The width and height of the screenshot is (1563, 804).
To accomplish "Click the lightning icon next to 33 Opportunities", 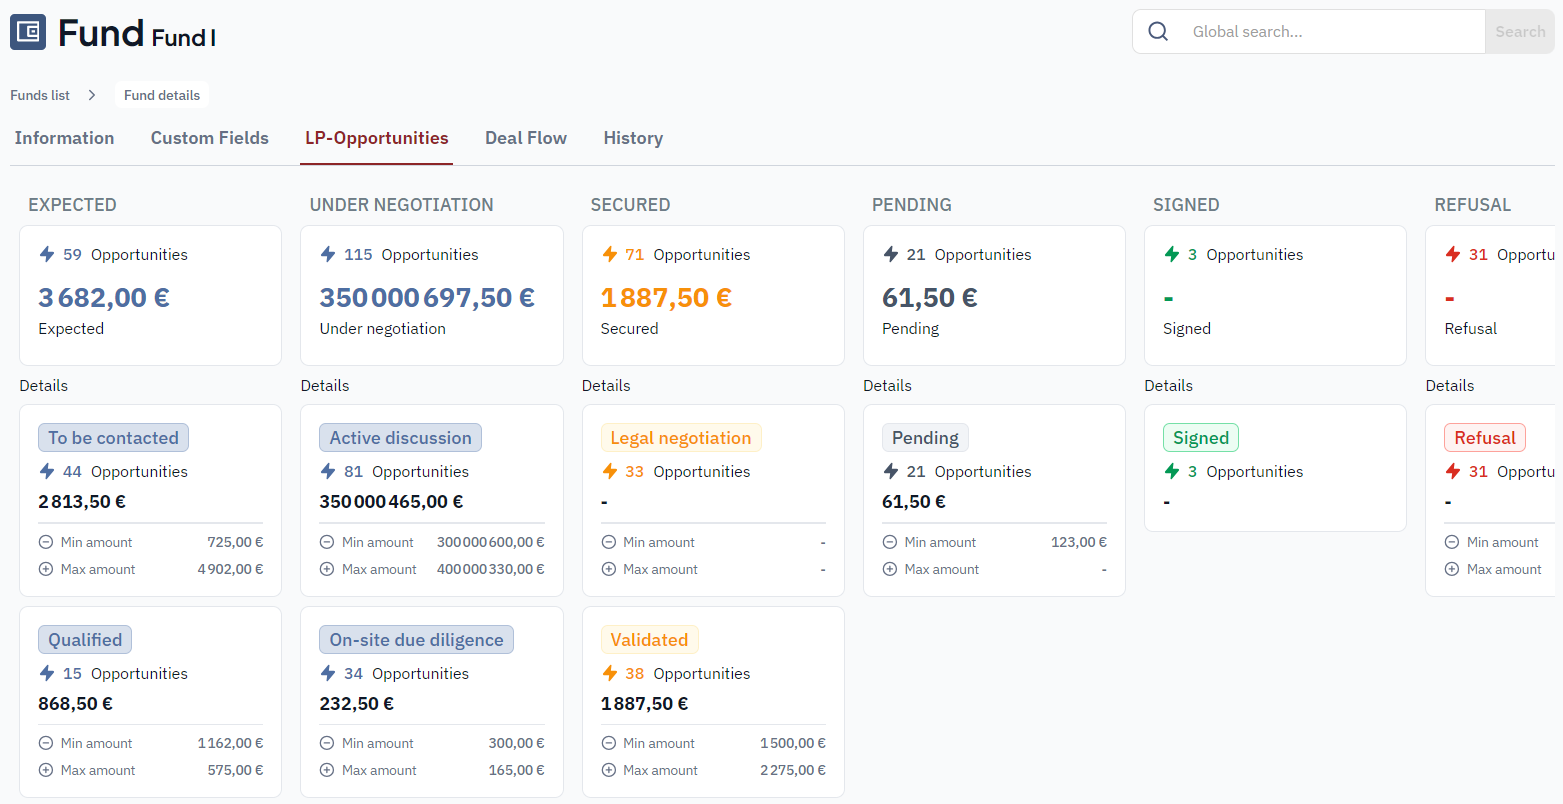I will [610, 471].
